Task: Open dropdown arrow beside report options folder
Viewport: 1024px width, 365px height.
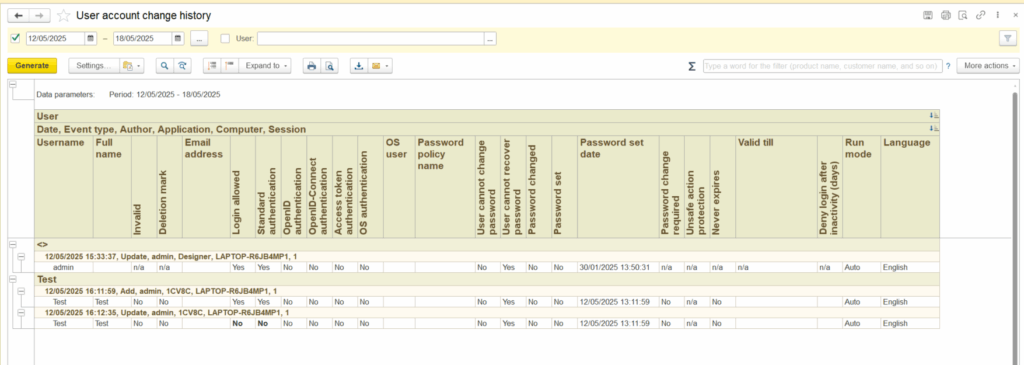Action: tap(139, 66)
